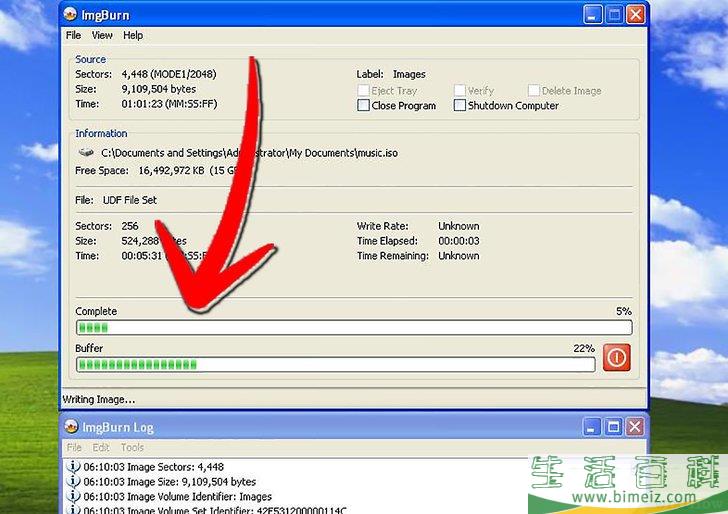Open Tools menu in ImgBurn Log window
This screenshot has height=514, width=728.
[x=132, y=447]
